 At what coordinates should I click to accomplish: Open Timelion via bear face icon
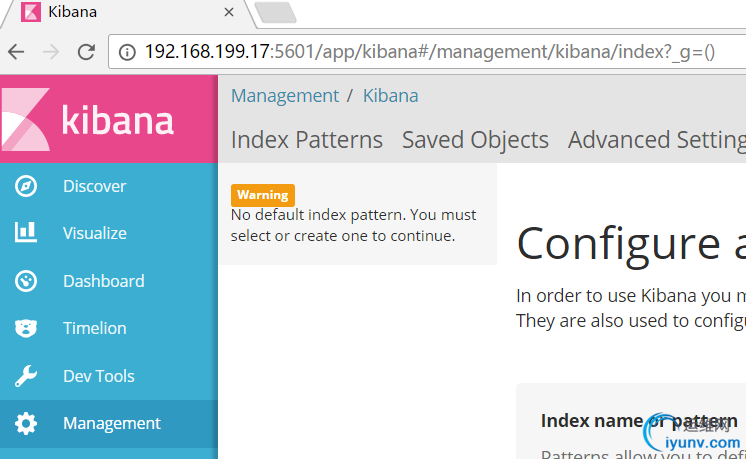point(26,328)
